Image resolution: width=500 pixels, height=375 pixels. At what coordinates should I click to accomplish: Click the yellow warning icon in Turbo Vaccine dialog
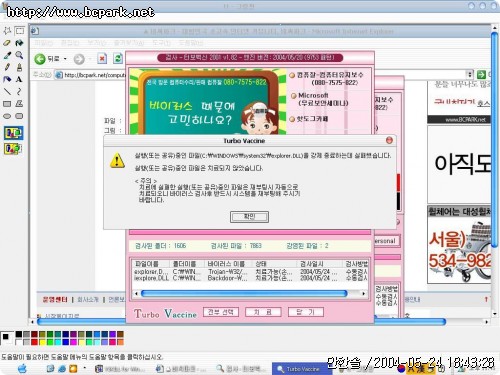tap(117, 160)
